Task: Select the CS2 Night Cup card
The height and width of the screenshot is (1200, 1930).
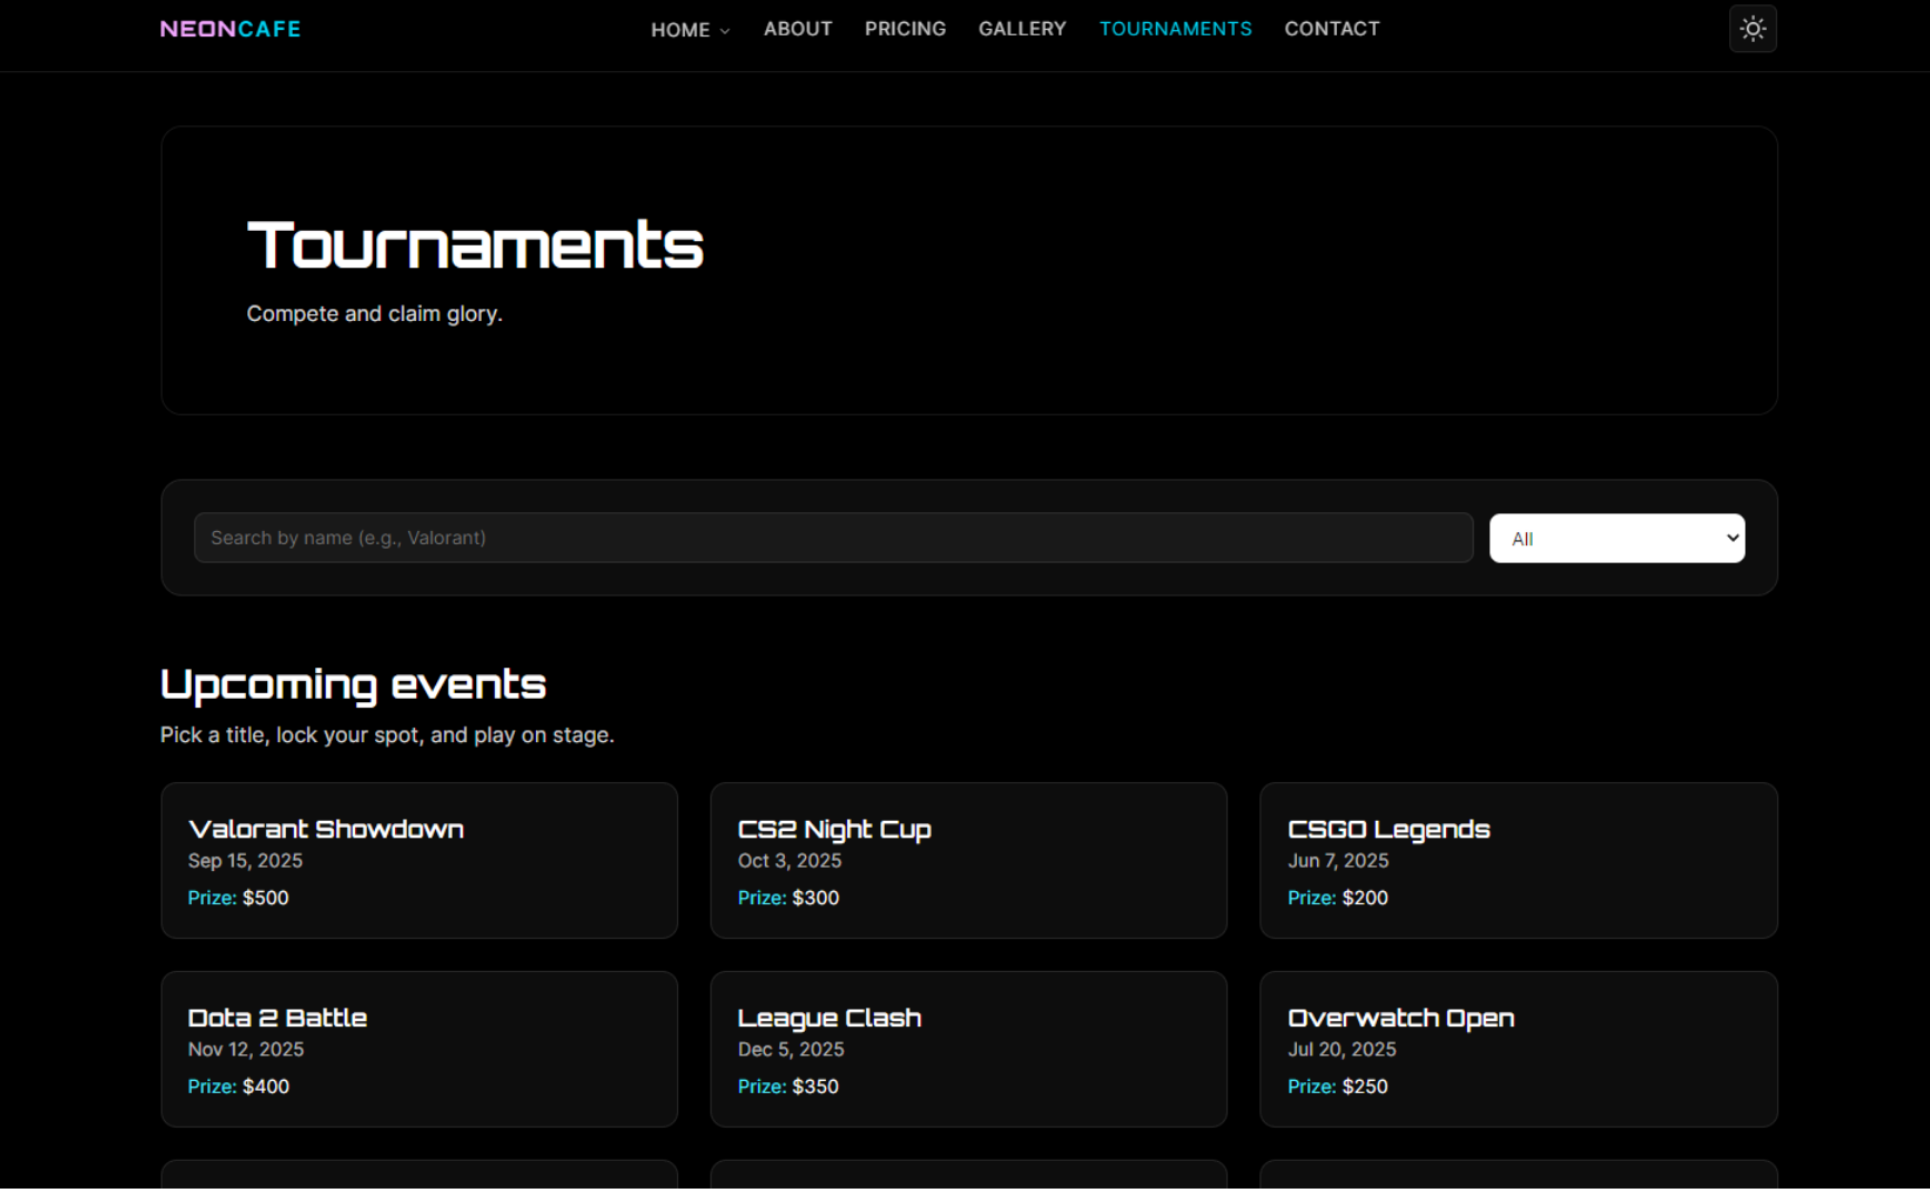Action: [967, 860]
